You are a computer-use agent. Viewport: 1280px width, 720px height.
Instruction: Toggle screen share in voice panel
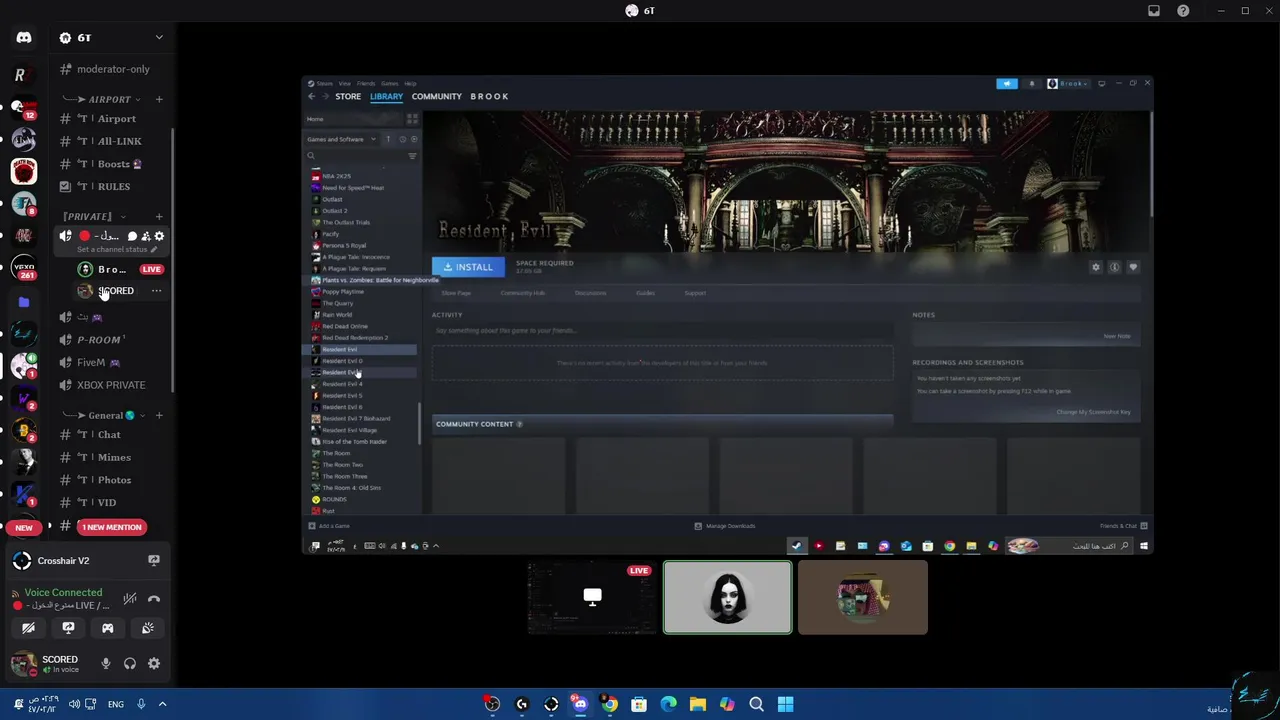[x=68, y=628]
